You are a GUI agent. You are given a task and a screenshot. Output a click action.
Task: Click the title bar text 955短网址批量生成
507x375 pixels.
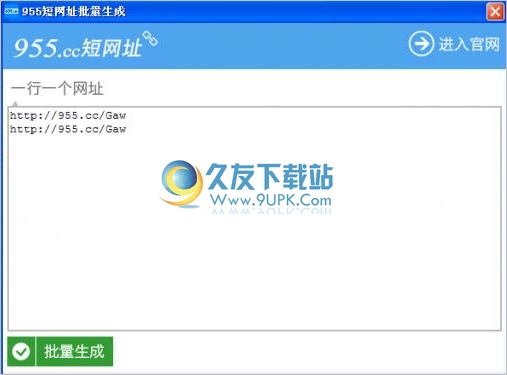click(74, 11)
